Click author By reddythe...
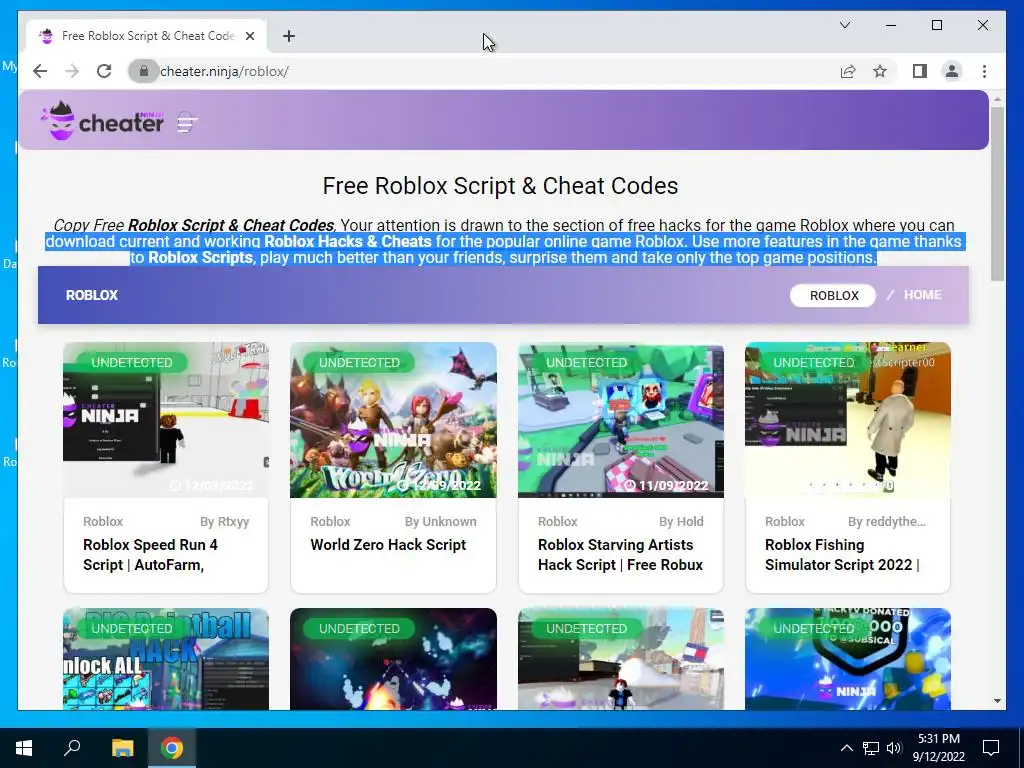The height and width of the screenshot is (768, 1024). (887, 521)
